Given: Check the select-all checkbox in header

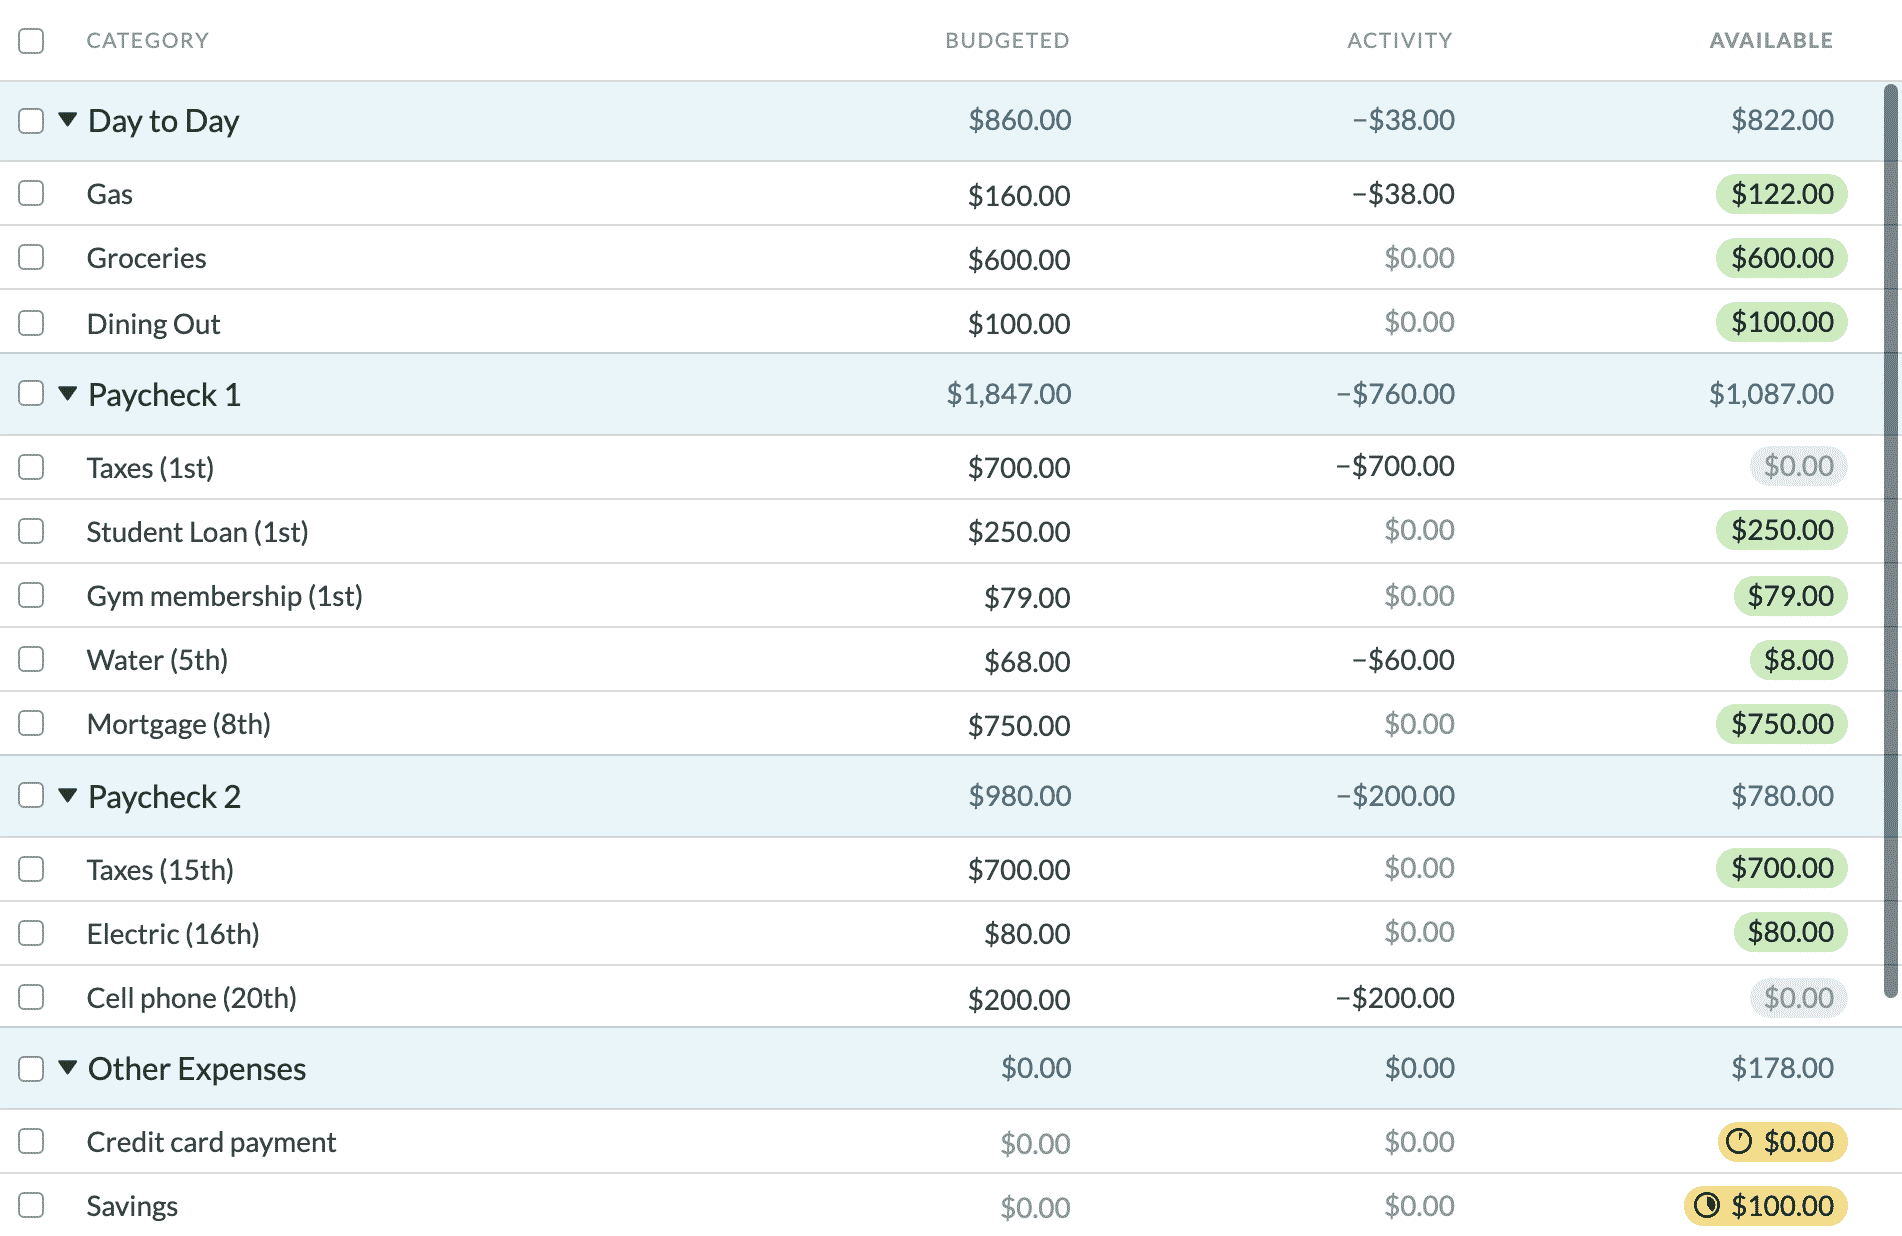Looking at the screenshot, I should pos(31,41).
